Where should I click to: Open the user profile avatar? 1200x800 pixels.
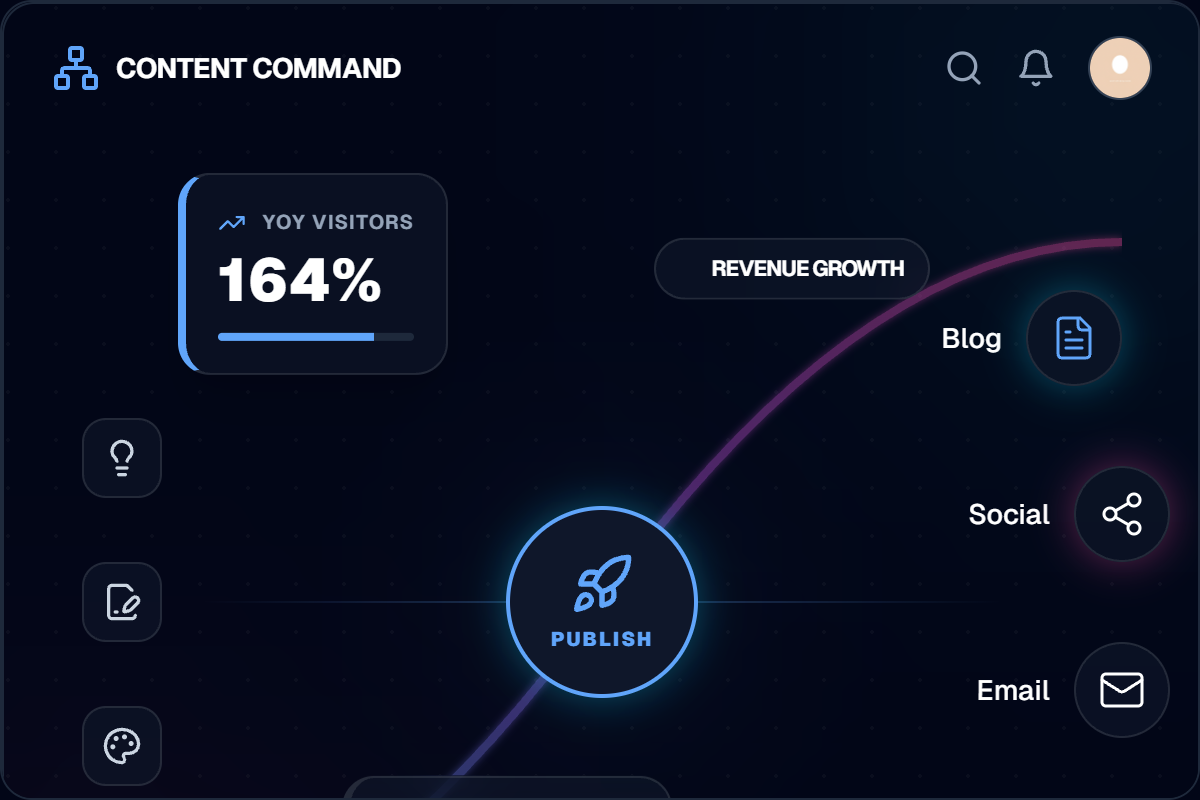coord(1119,68)
